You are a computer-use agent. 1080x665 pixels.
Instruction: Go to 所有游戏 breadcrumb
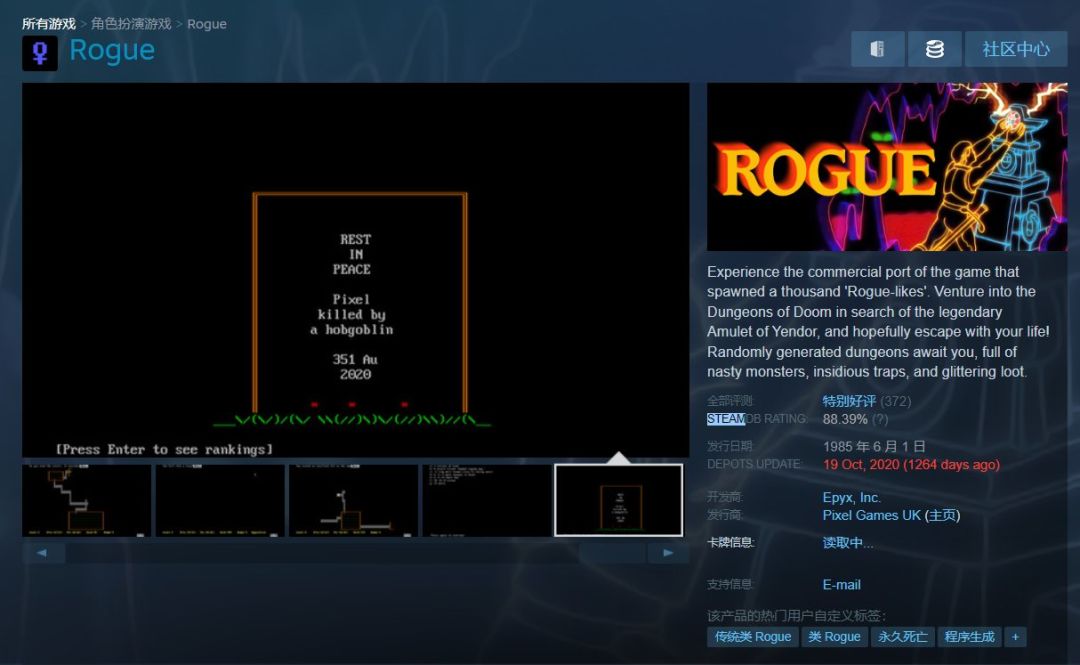48,24
